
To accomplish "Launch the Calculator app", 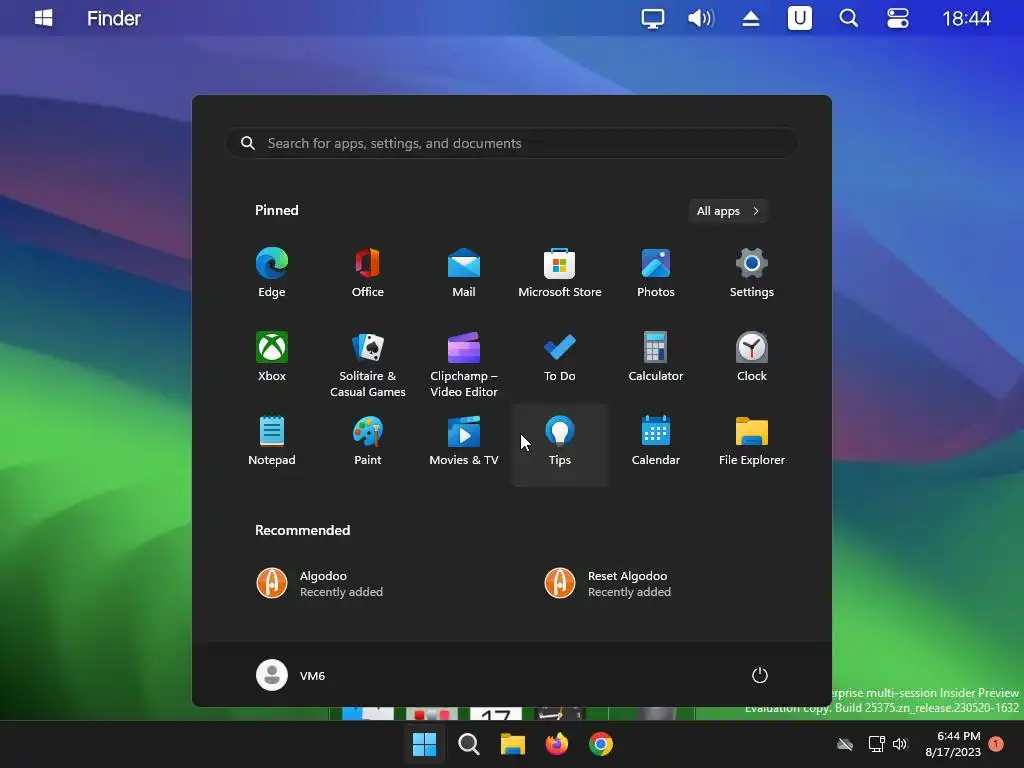I will [656, 356].
